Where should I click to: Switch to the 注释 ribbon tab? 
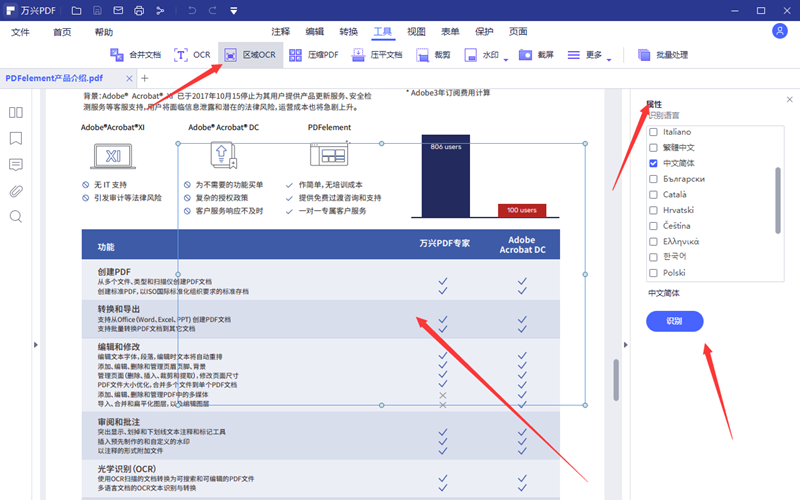[x=280, y=31]
